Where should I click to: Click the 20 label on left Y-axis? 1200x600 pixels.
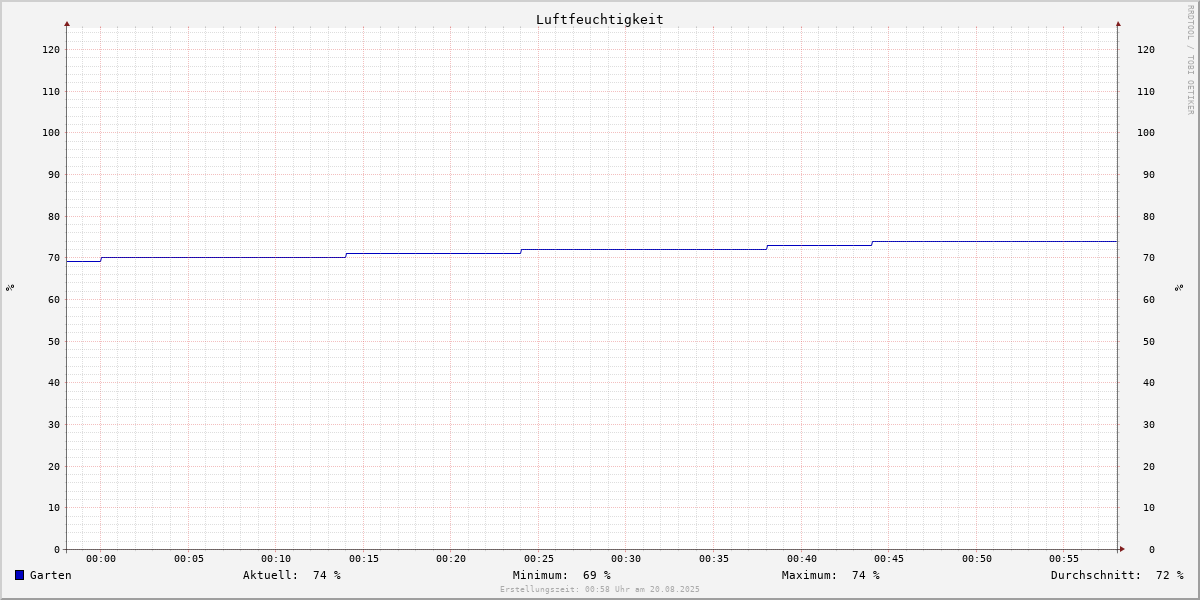(54, 466)
